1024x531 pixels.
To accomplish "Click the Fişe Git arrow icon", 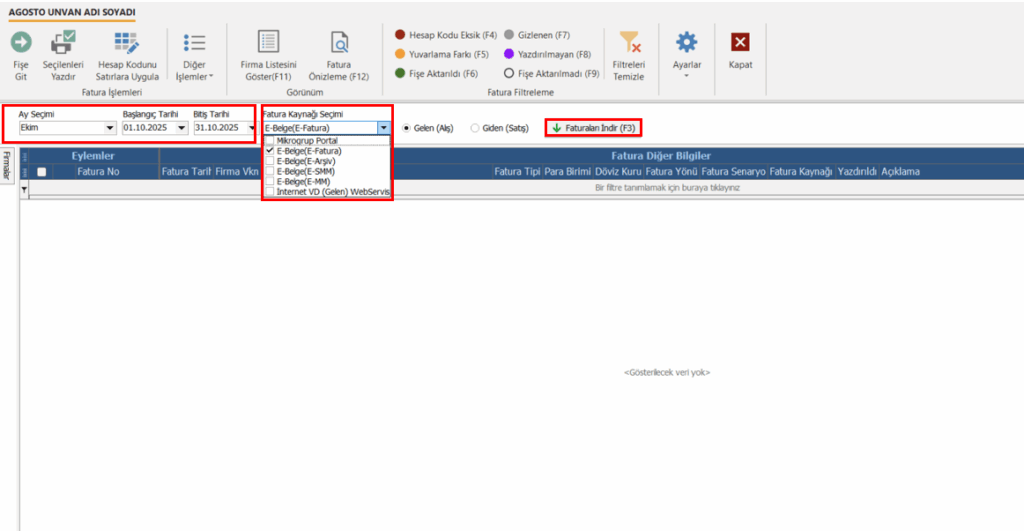I will pyautogui.click(x=21, y=42).
